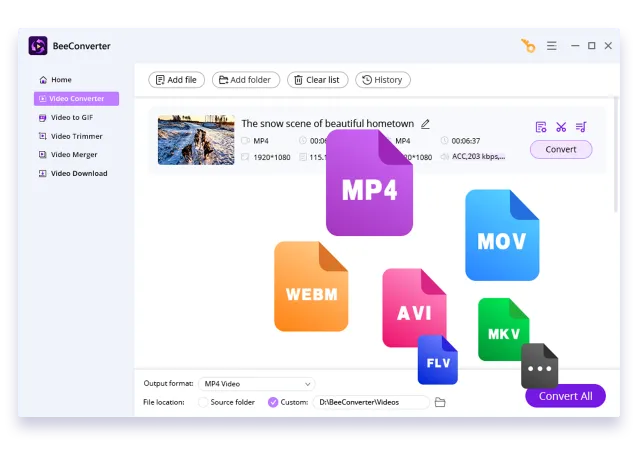The image size is (640, 466).
Task: Select the Custom file location option
Action: coord(288,402)
